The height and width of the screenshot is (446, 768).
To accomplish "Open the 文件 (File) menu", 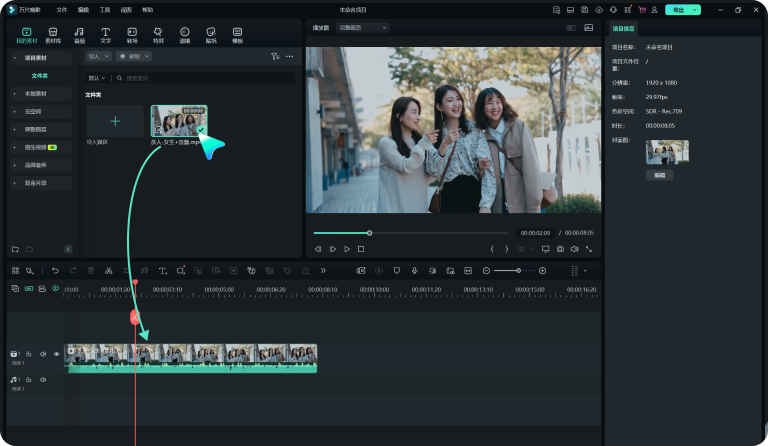I will click(62, 9).
